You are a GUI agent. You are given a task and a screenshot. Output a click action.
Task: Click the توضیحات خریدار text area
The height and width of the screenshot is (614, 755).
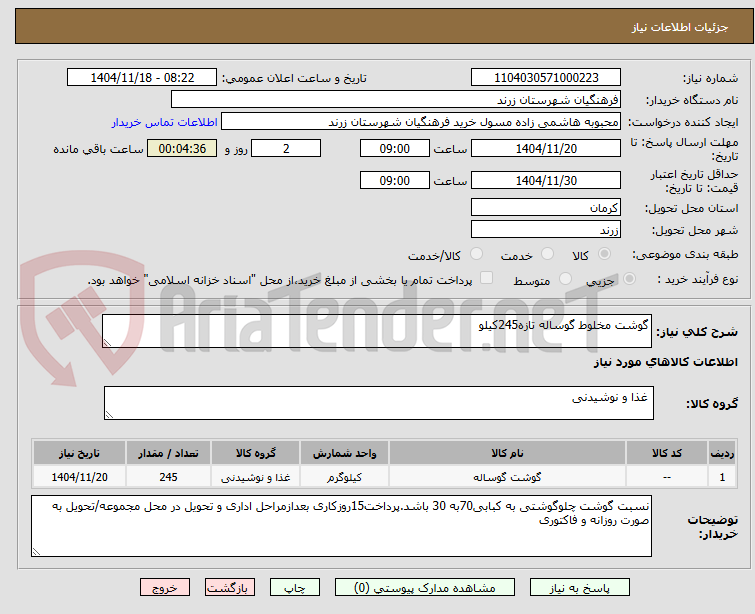pos(341,526)
